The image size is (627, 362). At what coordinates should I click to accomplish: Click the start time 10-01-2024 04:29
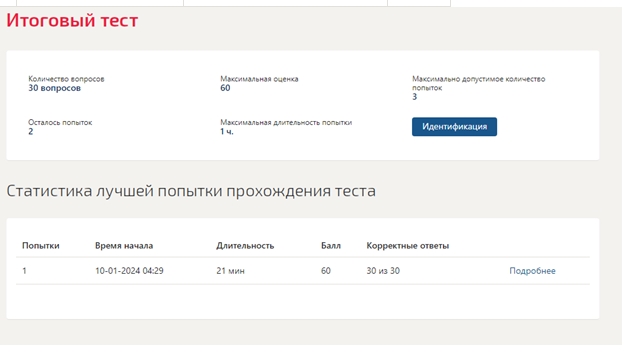point(129,271)
